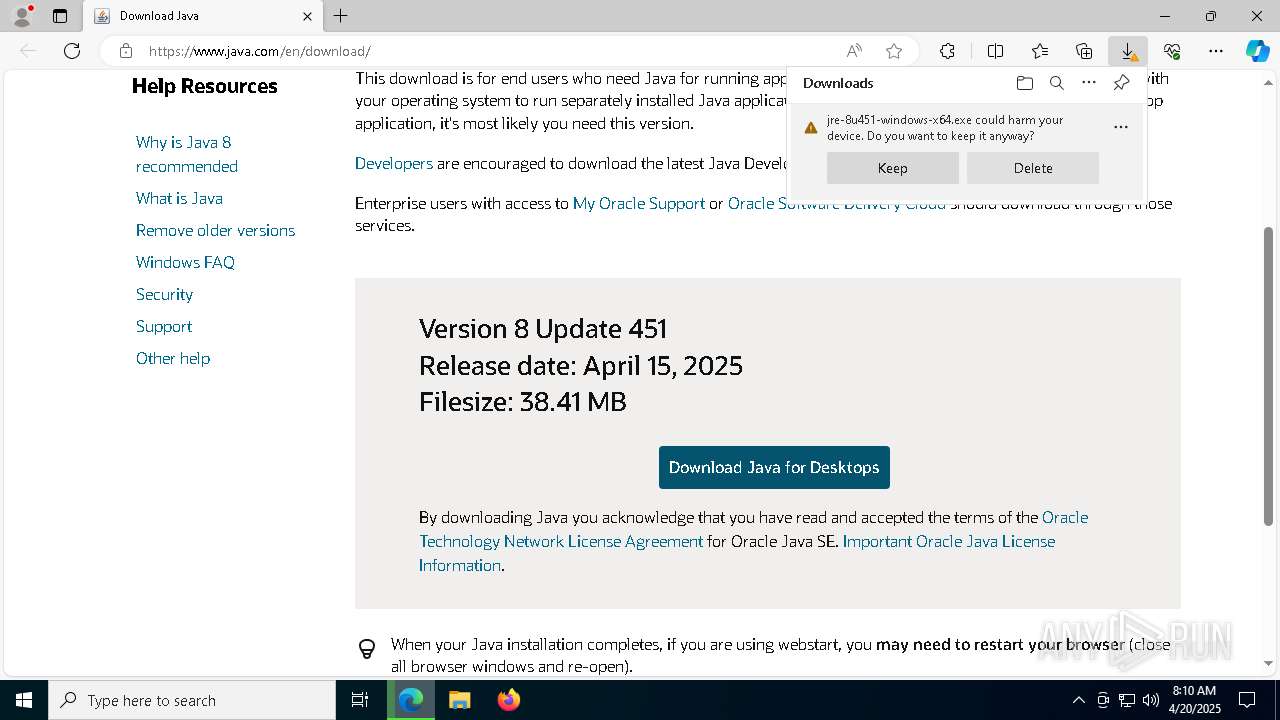
Task: Open volume control in system tray
Action: tap(1151, 700)
